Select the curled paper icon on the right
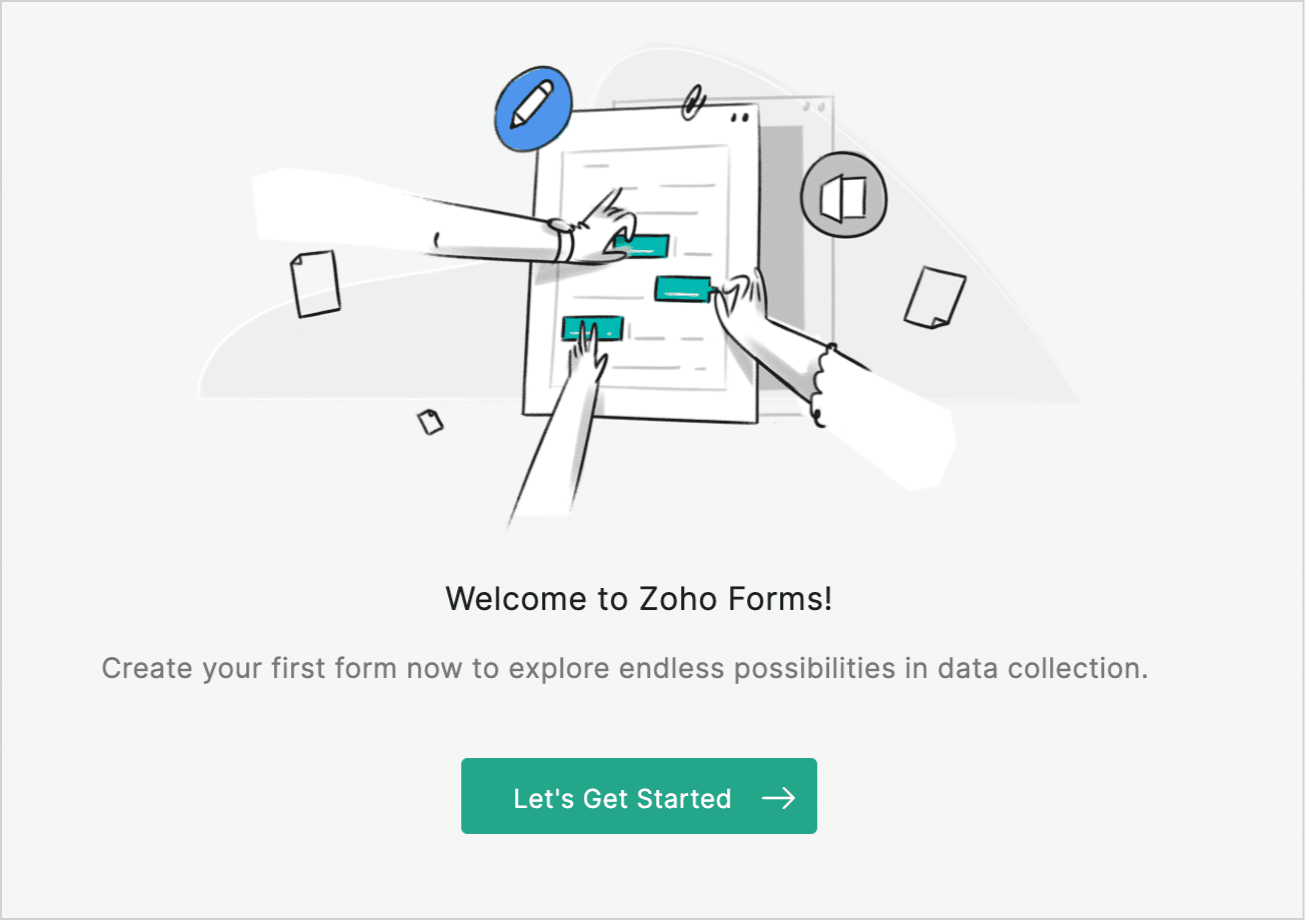 point(934,297)
